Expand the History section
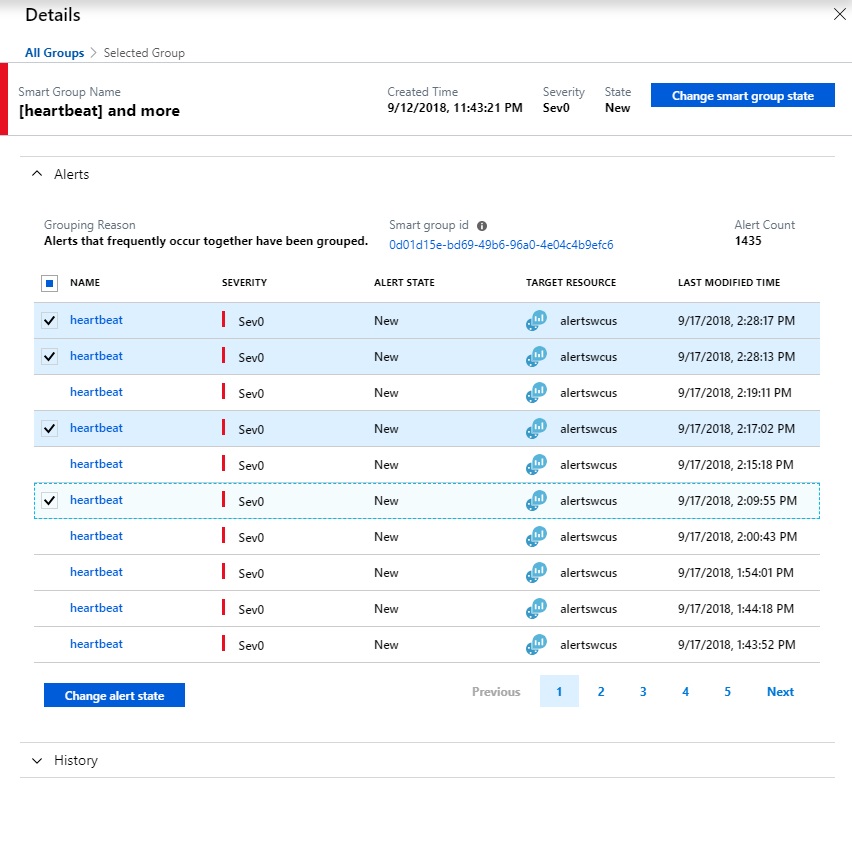Image resolution: width=852 pixels, height=859 pixels. (38, 760)
